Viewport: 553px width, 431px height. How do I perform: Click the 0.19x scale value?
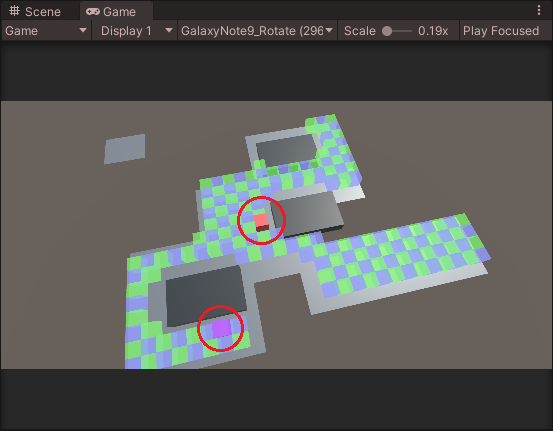(433, 31)
